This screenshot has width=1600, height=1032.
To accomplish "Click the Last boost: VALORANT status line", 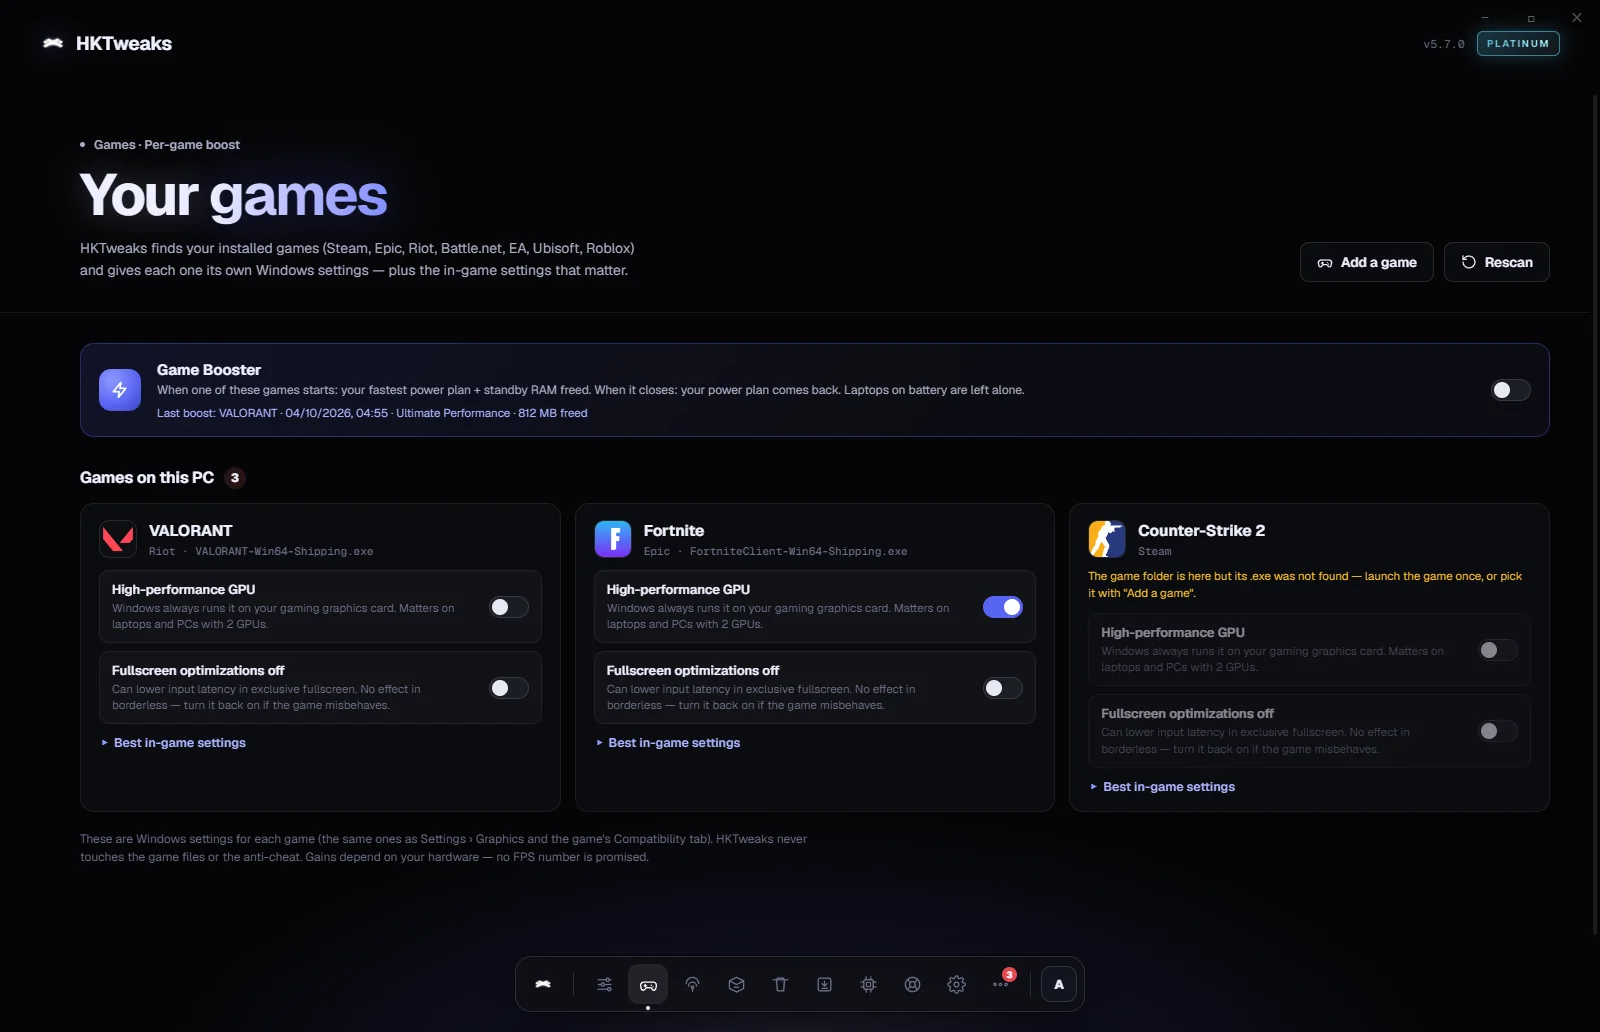I will (x=372, y=413).
